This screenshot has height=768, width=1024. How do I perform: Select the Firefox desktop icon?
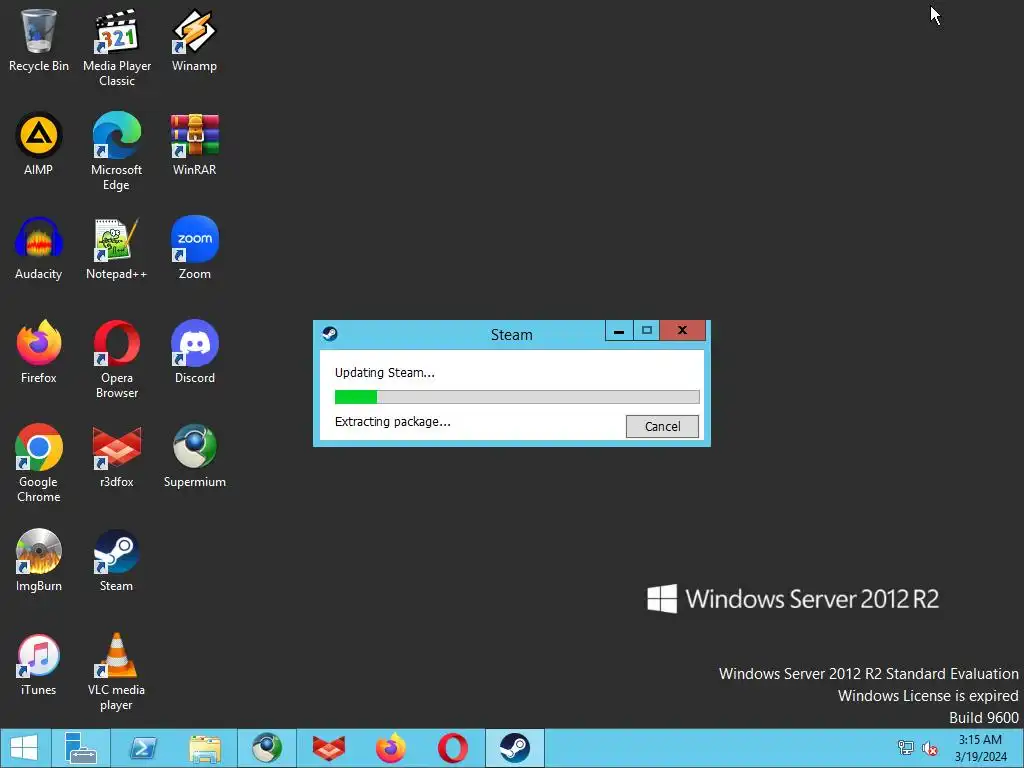pos(39,352)
